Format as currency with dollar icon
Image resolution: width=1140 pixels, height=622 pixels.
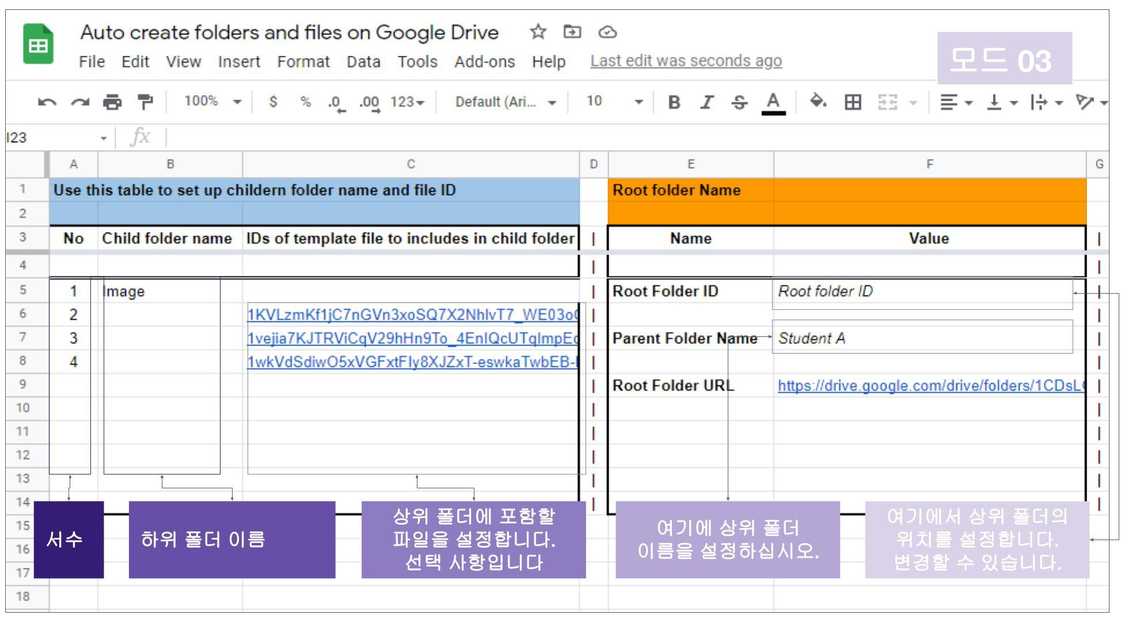[273, 102]
